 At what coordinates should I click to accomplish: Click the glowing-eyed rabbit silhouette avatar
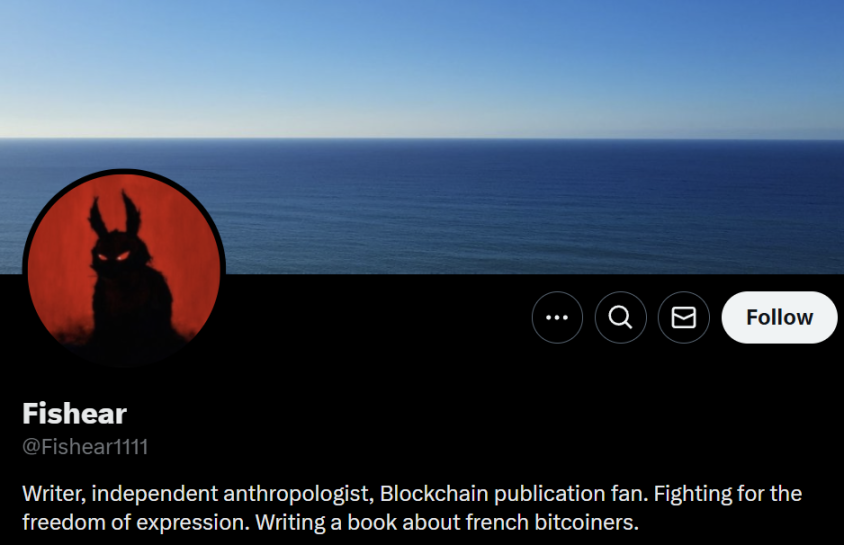pos(124,269)
